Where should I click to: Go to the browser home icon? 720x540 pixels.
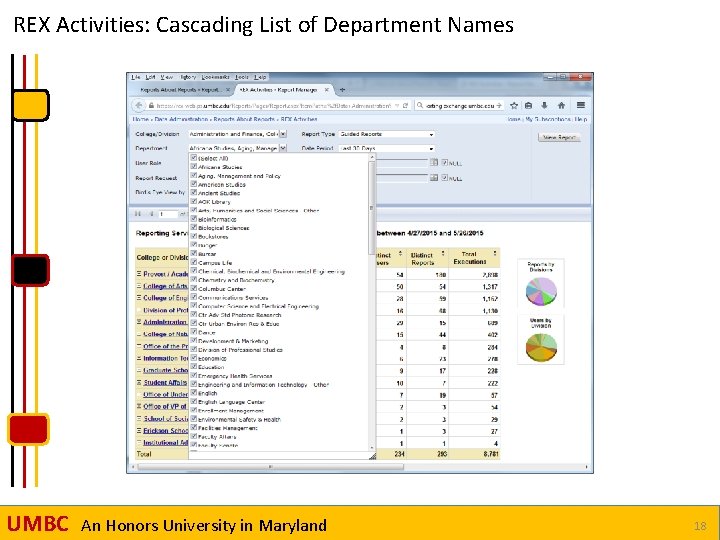[561, 106]
